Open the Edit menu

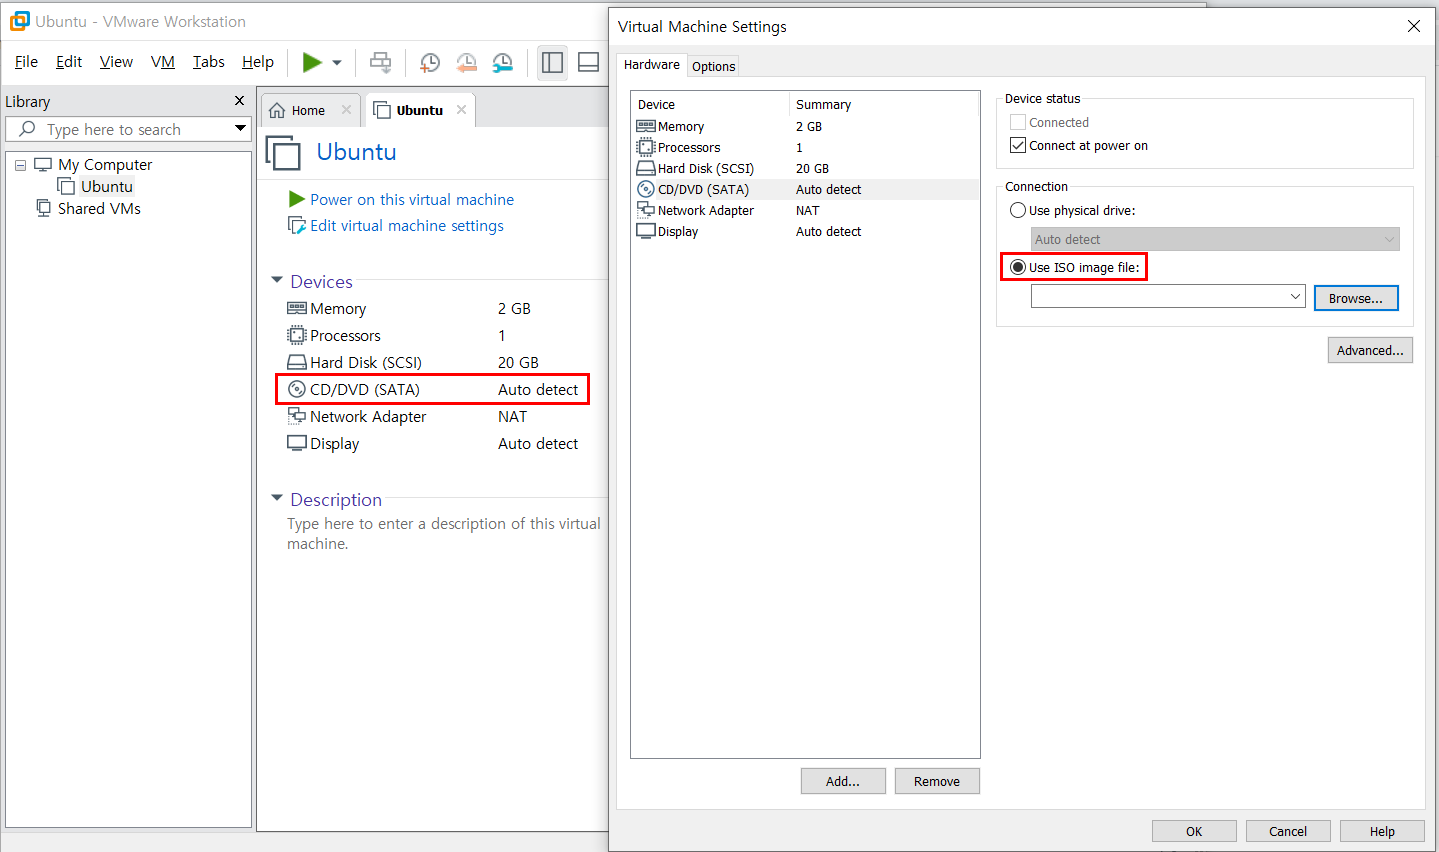point(69,62)
